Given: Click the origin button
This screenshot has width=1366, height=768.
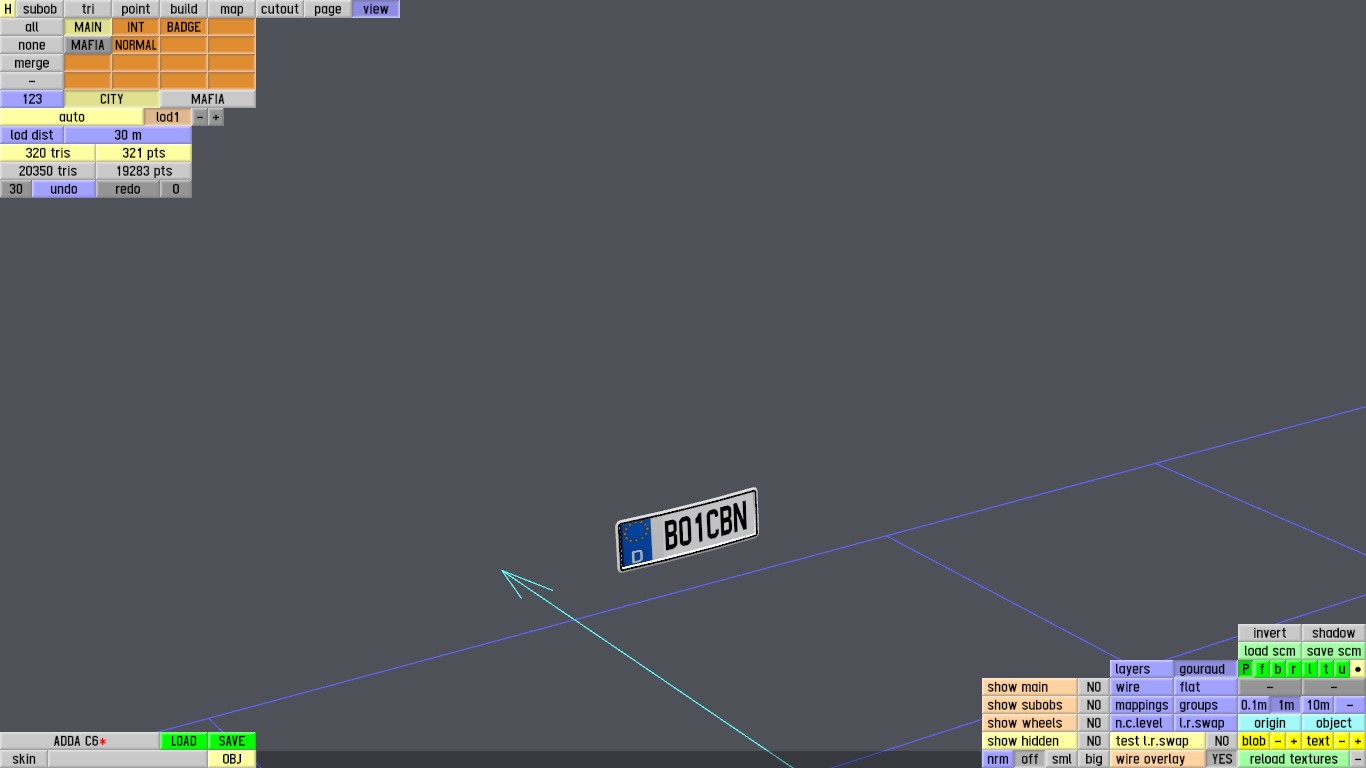Looking at the screenshot, I should (x=1270, y=723).
